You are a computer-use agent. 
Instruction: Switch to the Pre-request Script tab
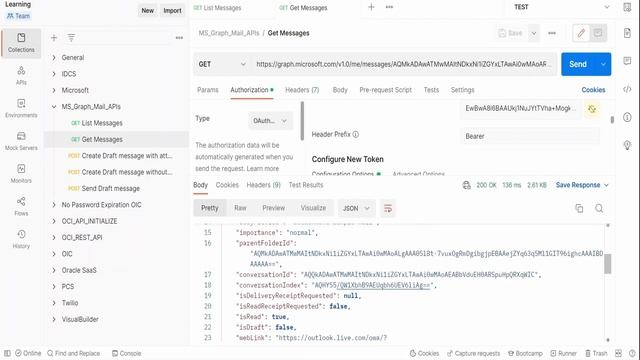[x=385, y=90]
